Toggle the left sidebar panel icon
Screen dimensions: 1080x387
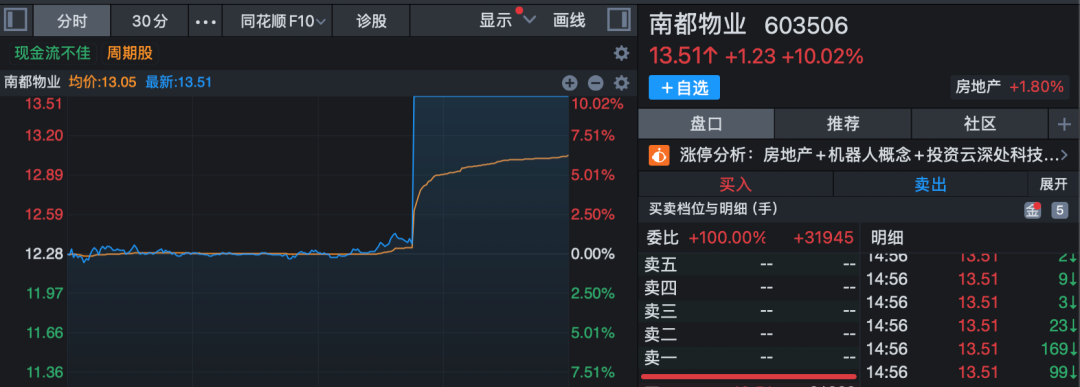click(15, 20)
